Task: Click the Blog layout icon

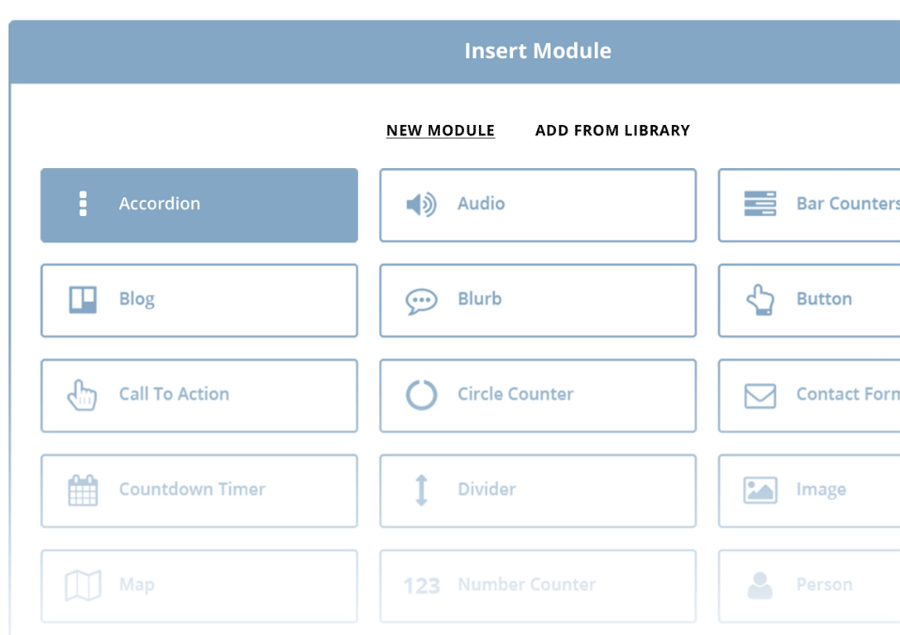Action: point(83,299)
